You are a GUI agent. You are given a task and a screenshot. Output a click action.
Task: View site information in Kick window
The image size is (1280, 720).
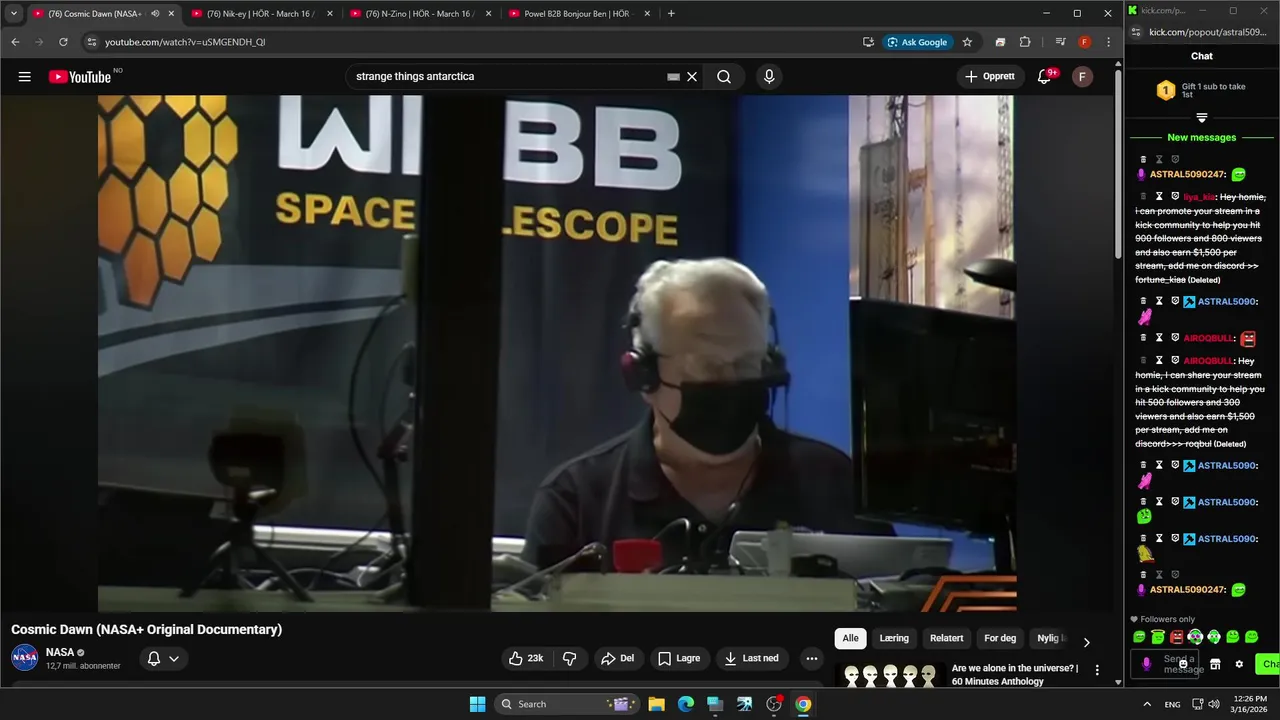(x=1137, y=32)
